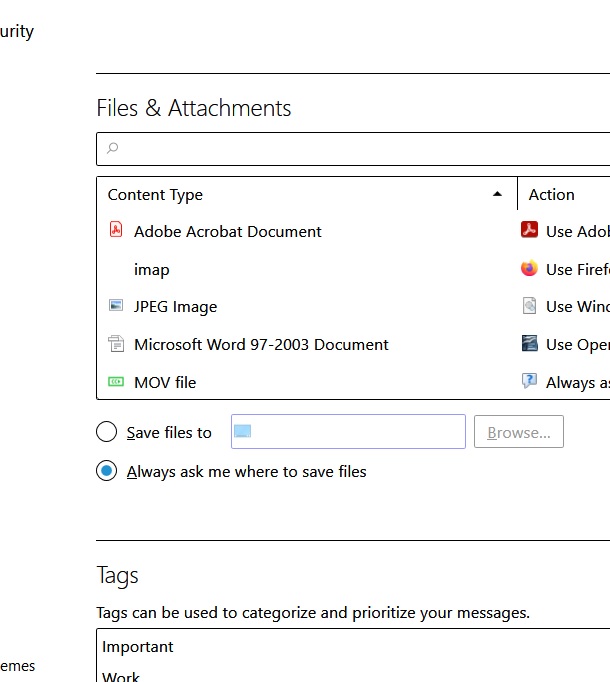Click the JPEG Image file type icon

(116, 307)
